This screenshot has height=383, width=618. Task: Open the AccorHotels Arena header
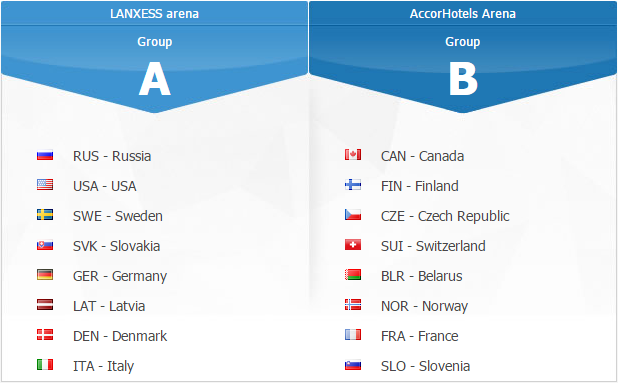click(463, 13)
